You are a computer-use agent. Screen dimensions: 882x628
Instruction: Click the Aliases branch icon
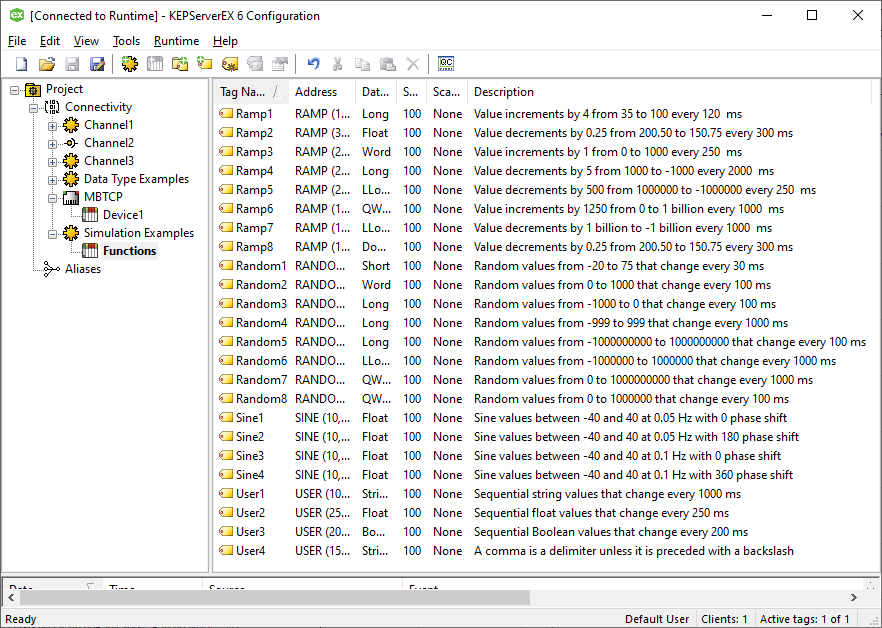click(x=52, y=269)
